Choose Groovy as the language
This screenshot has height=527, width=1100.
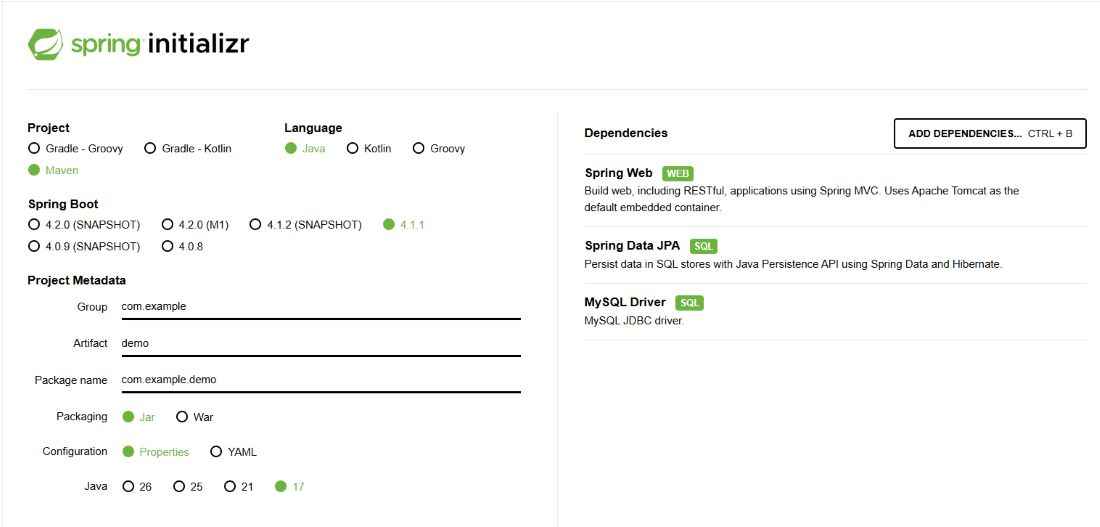pos(439,149)
